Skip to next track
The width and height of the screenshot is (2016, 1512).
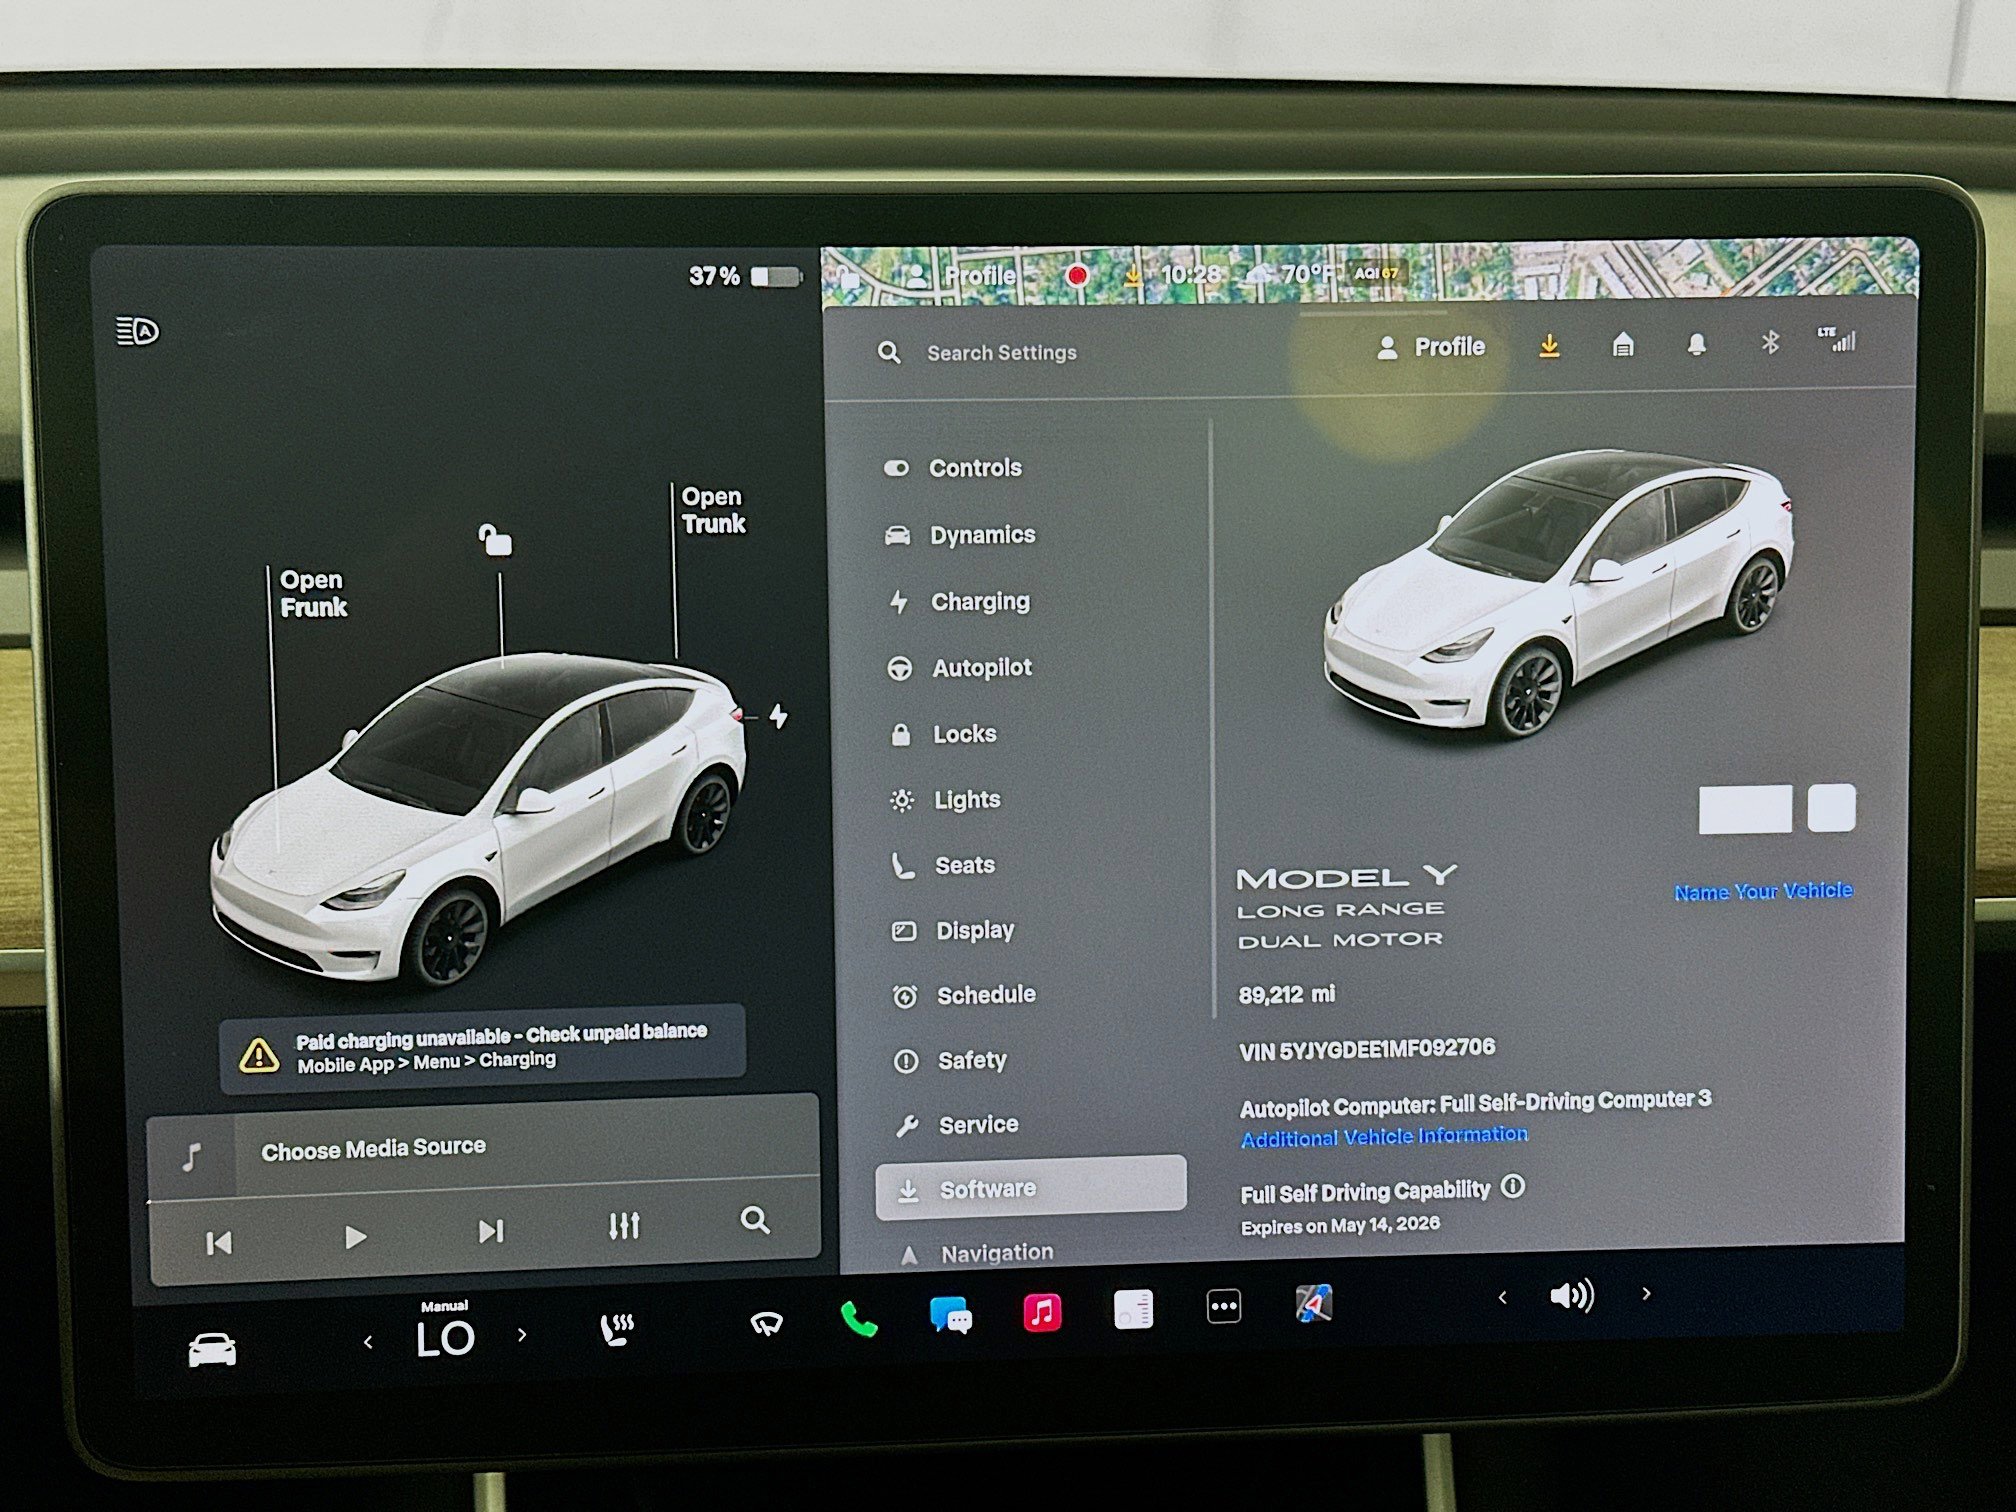click(x=491, y=1231)
